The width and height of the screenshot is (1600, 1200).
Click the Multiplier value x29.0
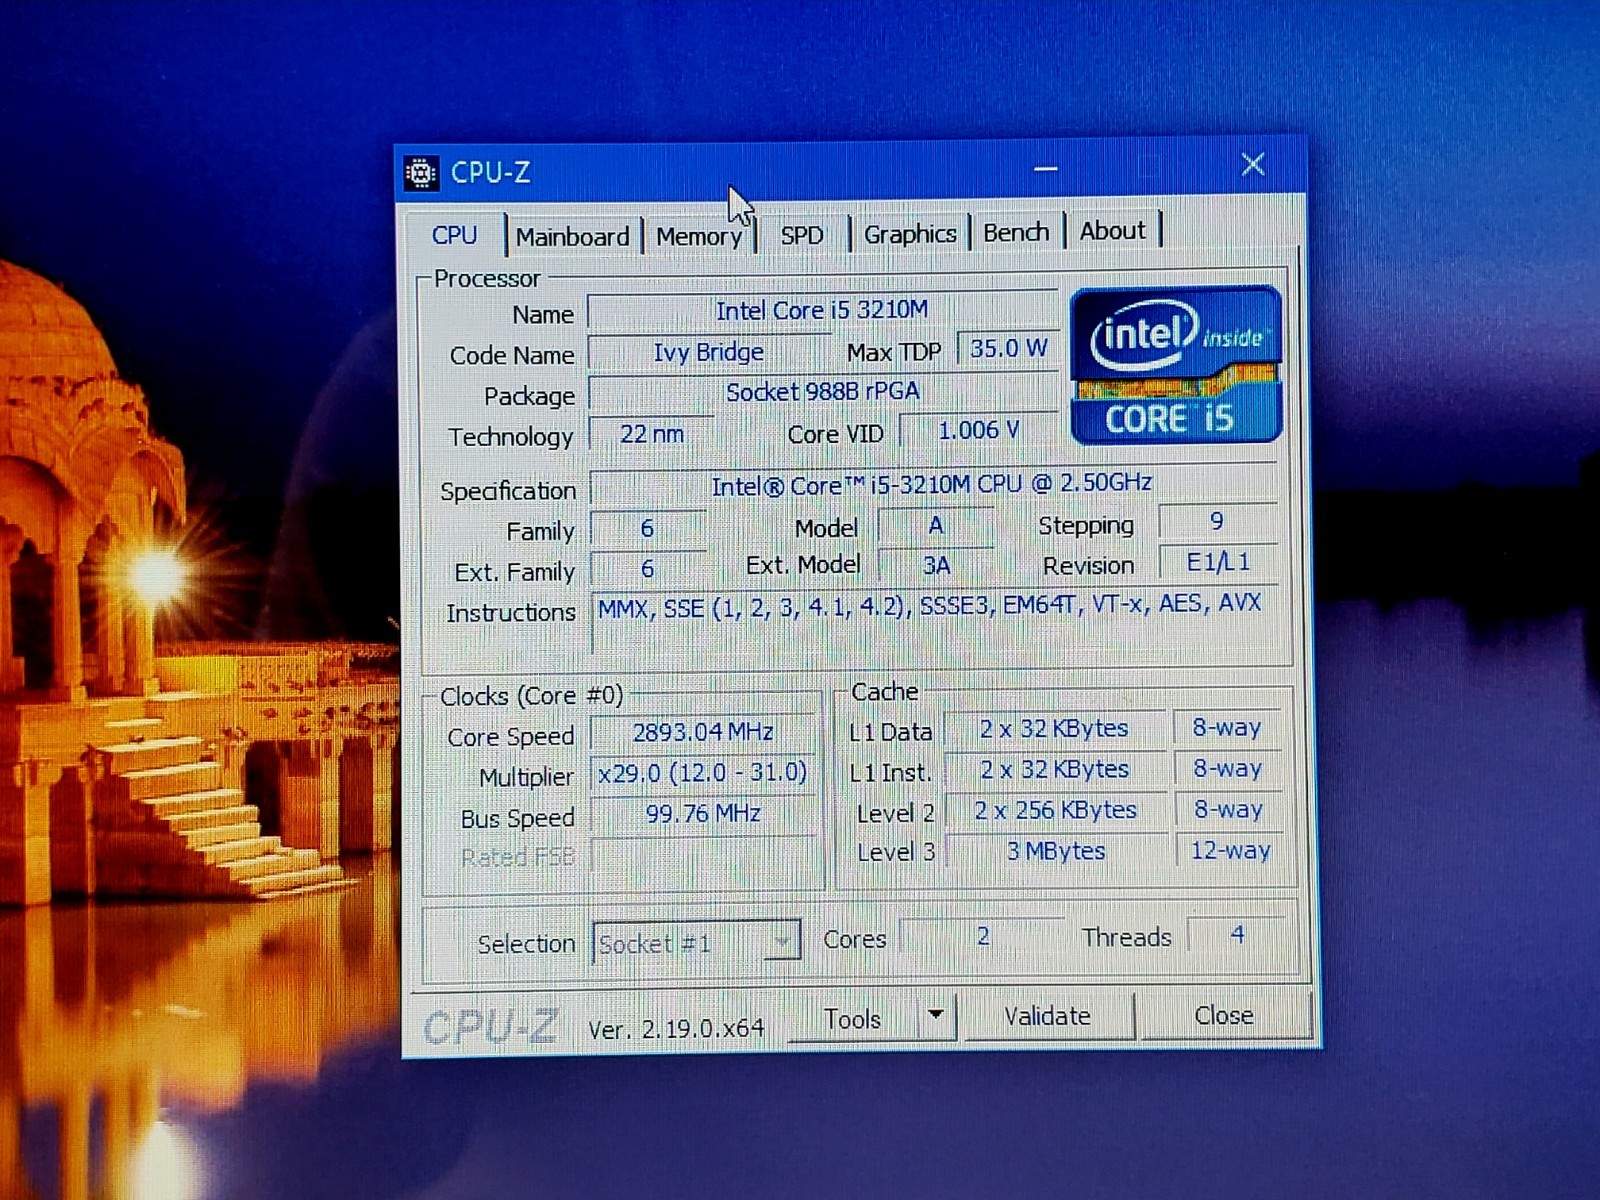point(703,773)
